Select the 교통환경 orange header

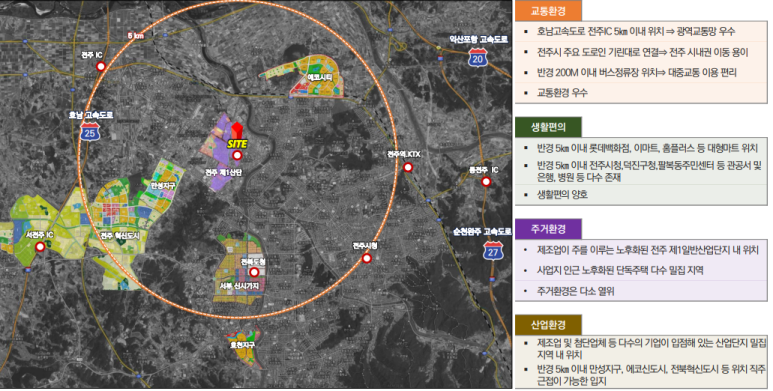tap(548, 11)
